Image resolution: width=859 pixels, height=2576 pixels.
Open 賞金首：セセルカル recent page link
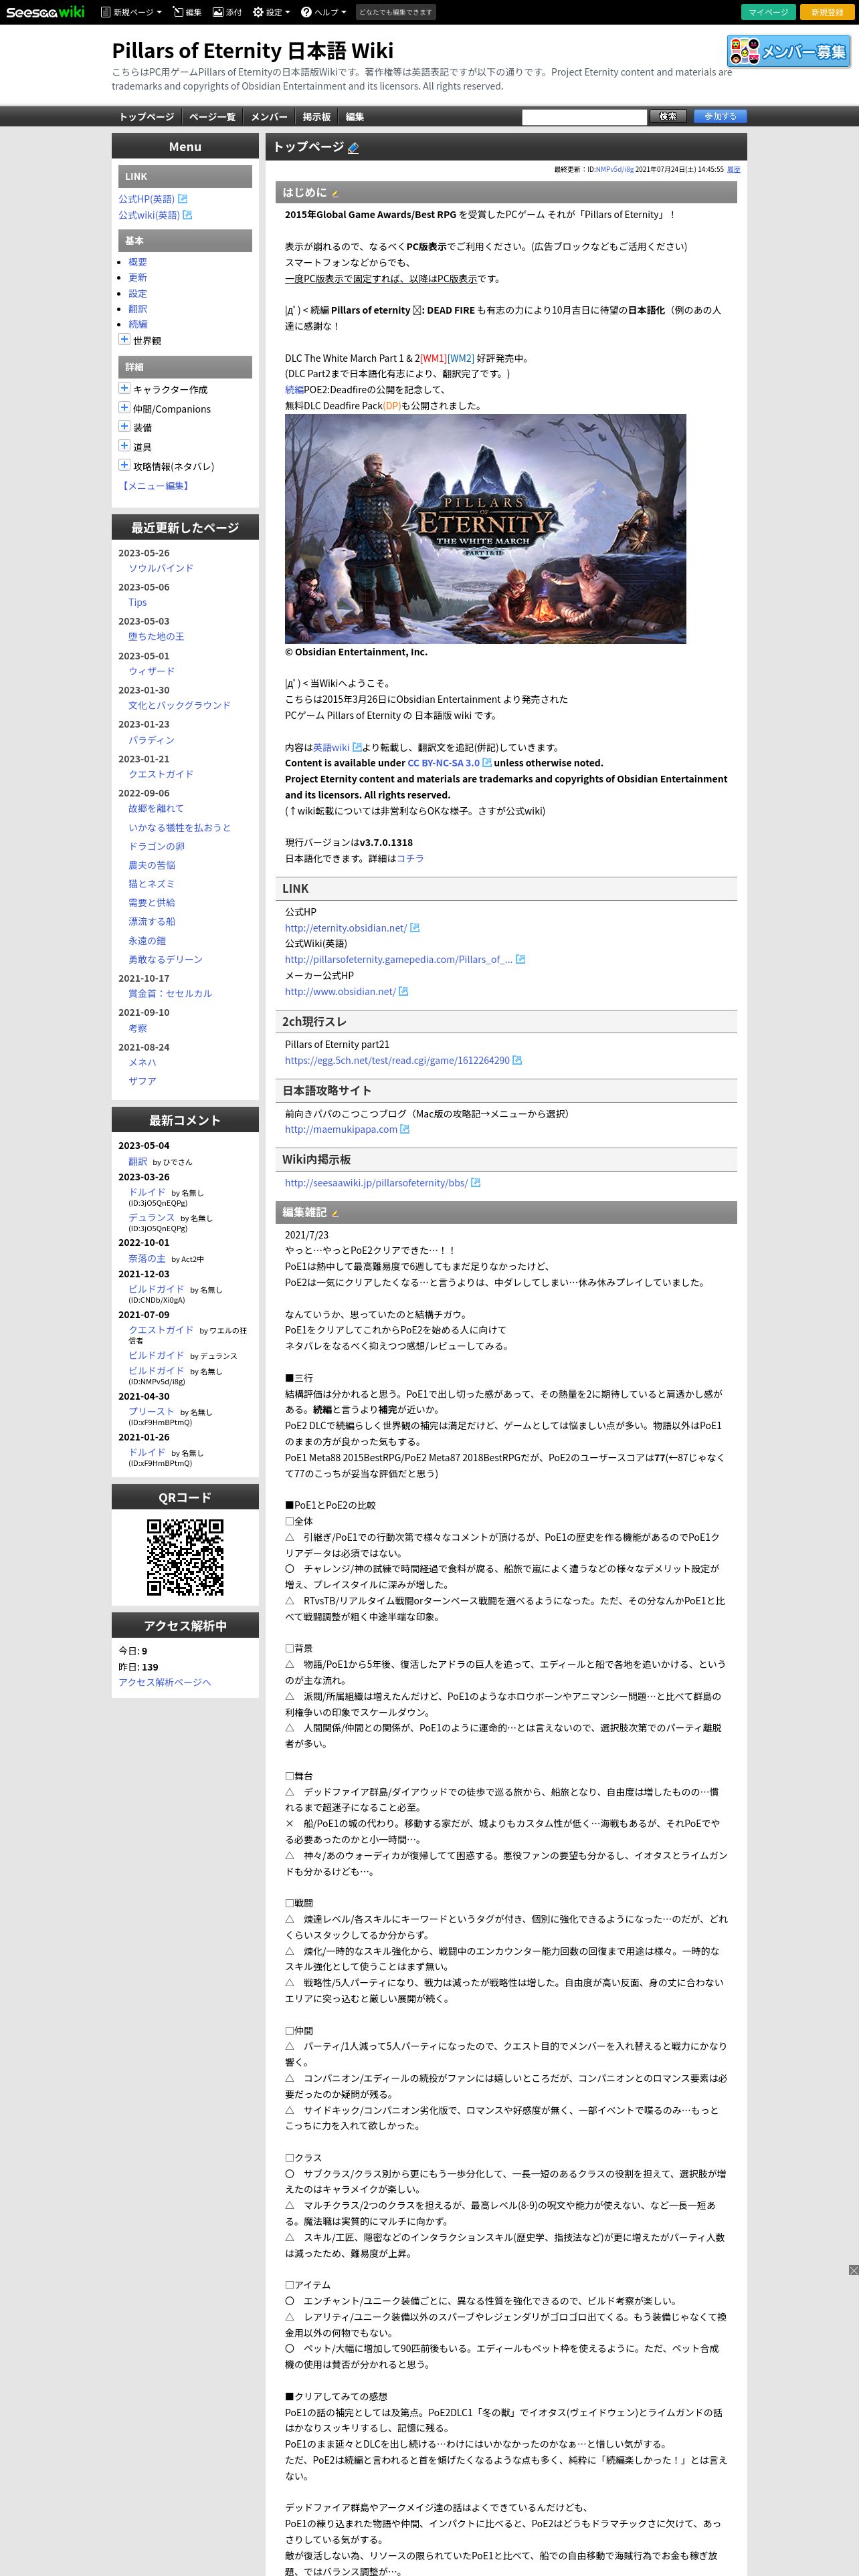point(170,994)
